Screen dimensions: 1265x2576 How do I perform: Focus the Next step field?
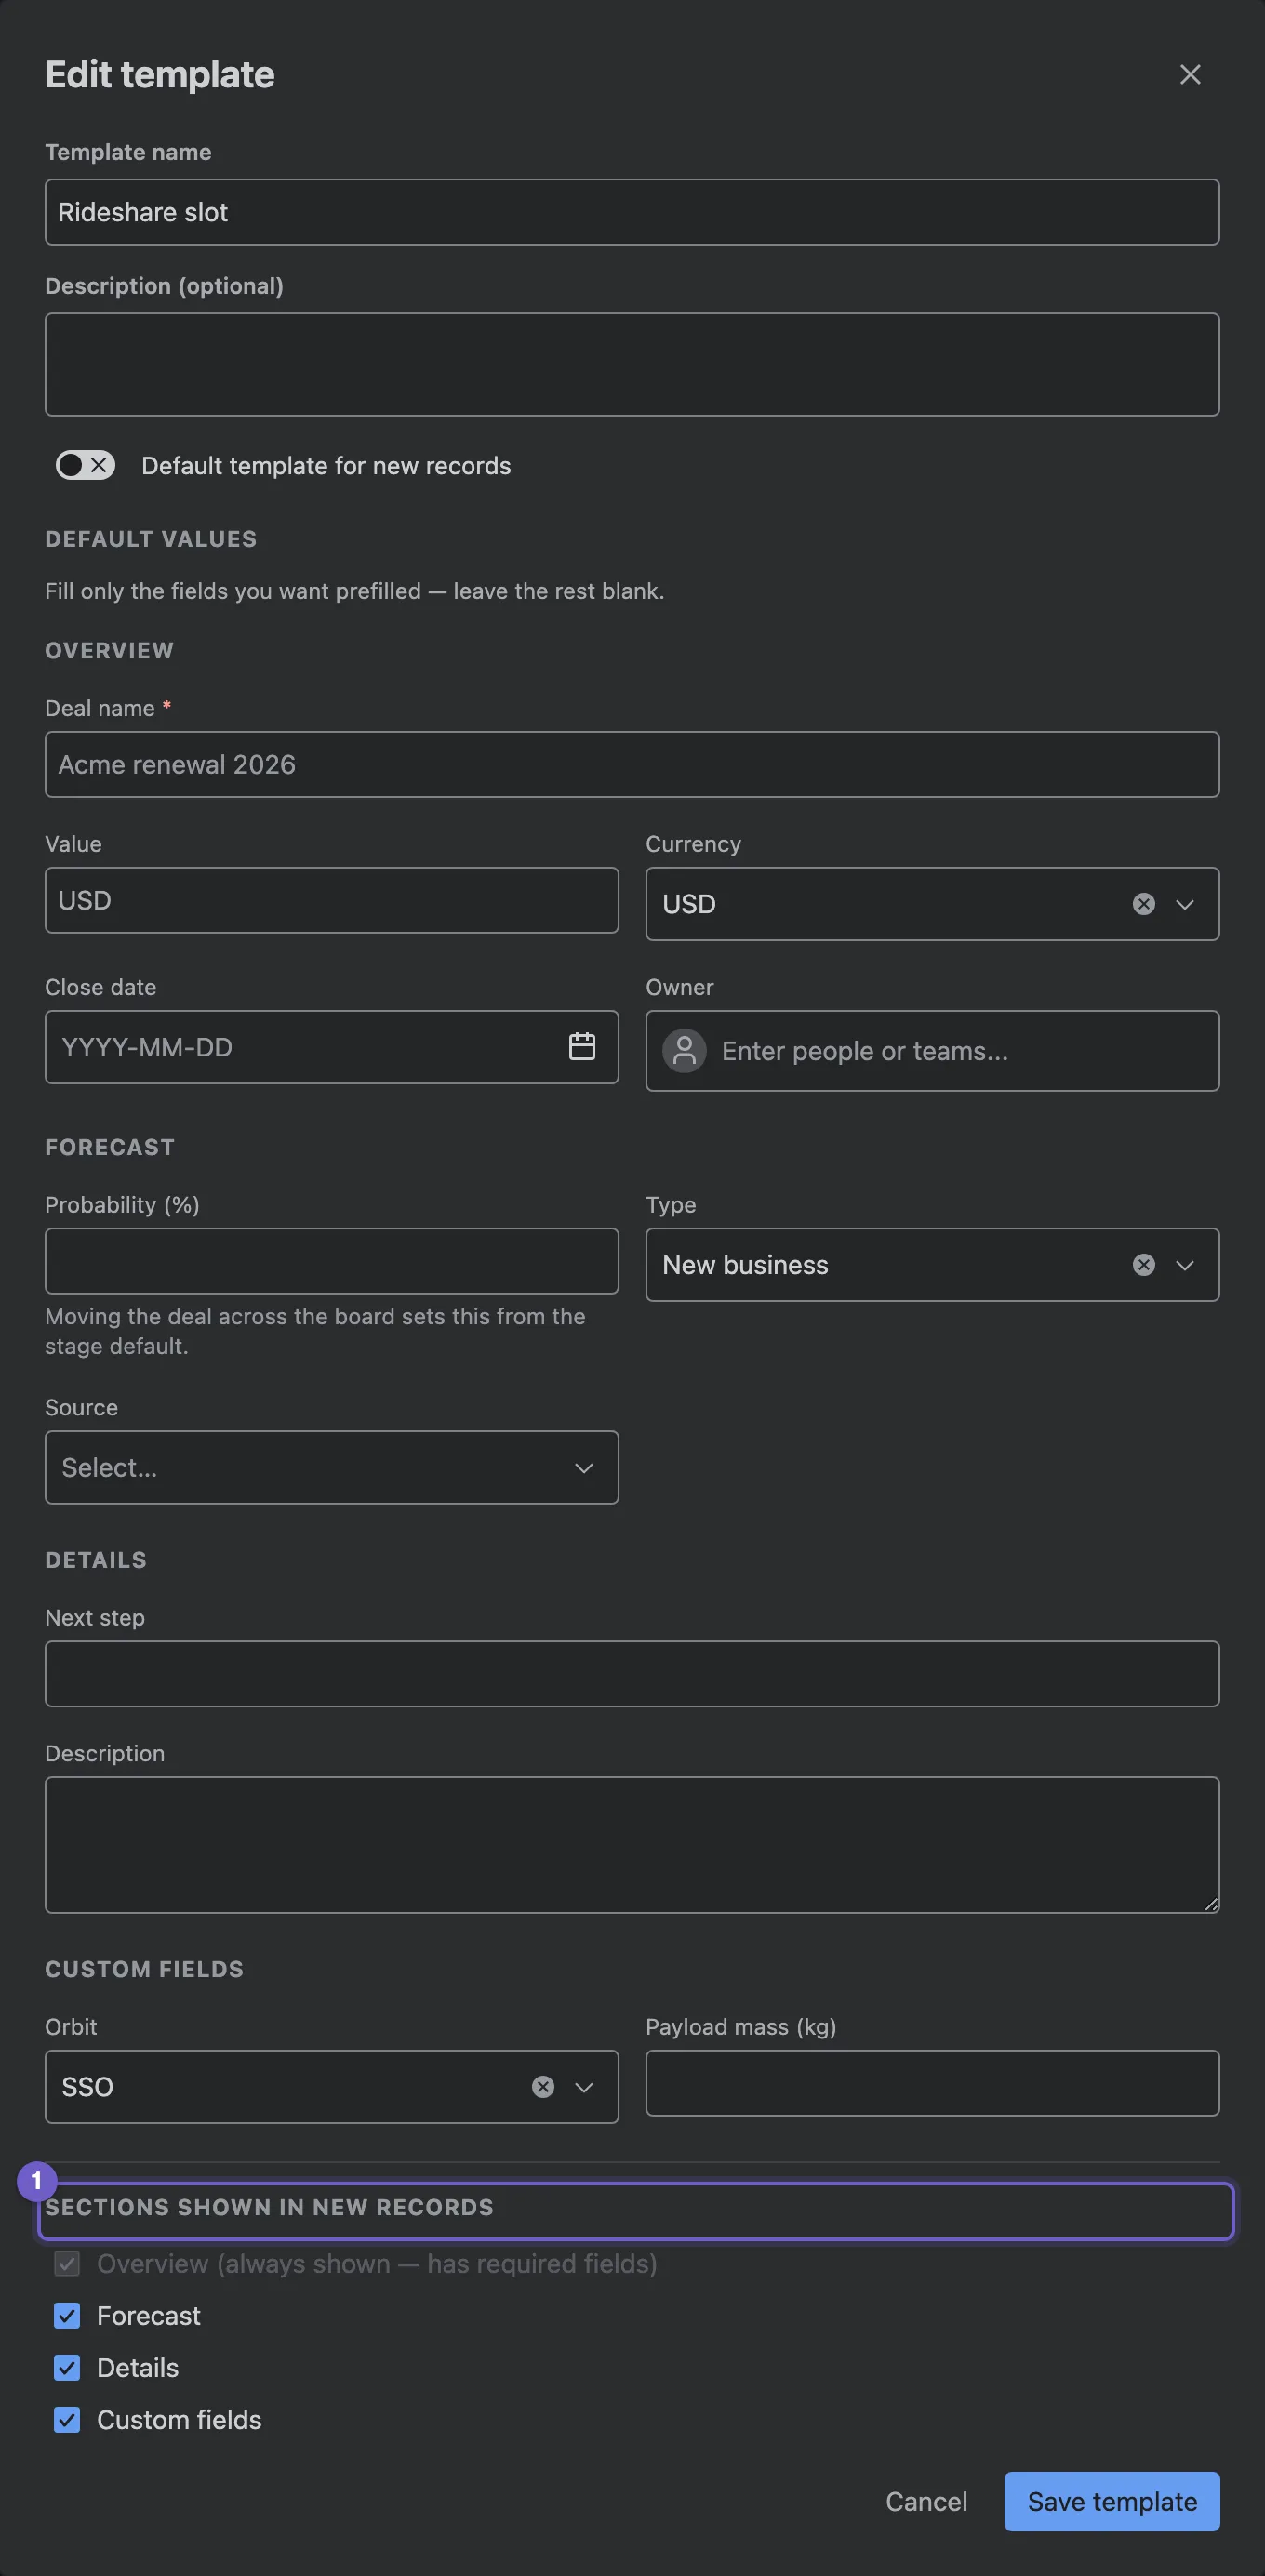632,1673
